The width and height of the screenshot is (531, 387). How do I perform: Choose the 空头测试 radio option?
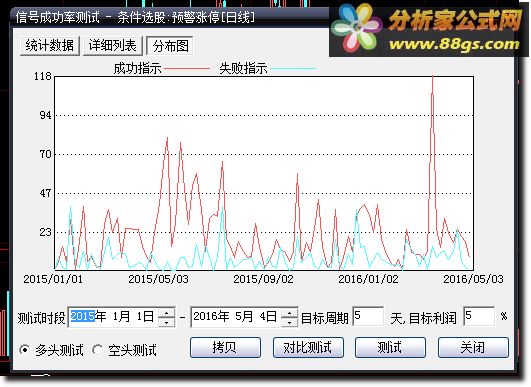[98, 349]
